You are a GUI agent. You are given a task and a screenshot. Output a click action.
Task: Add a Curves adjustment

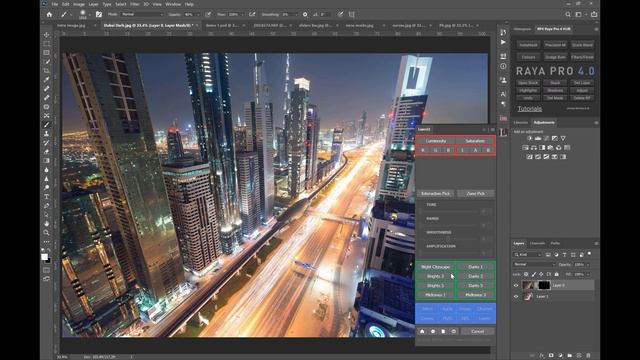point(547,138)
